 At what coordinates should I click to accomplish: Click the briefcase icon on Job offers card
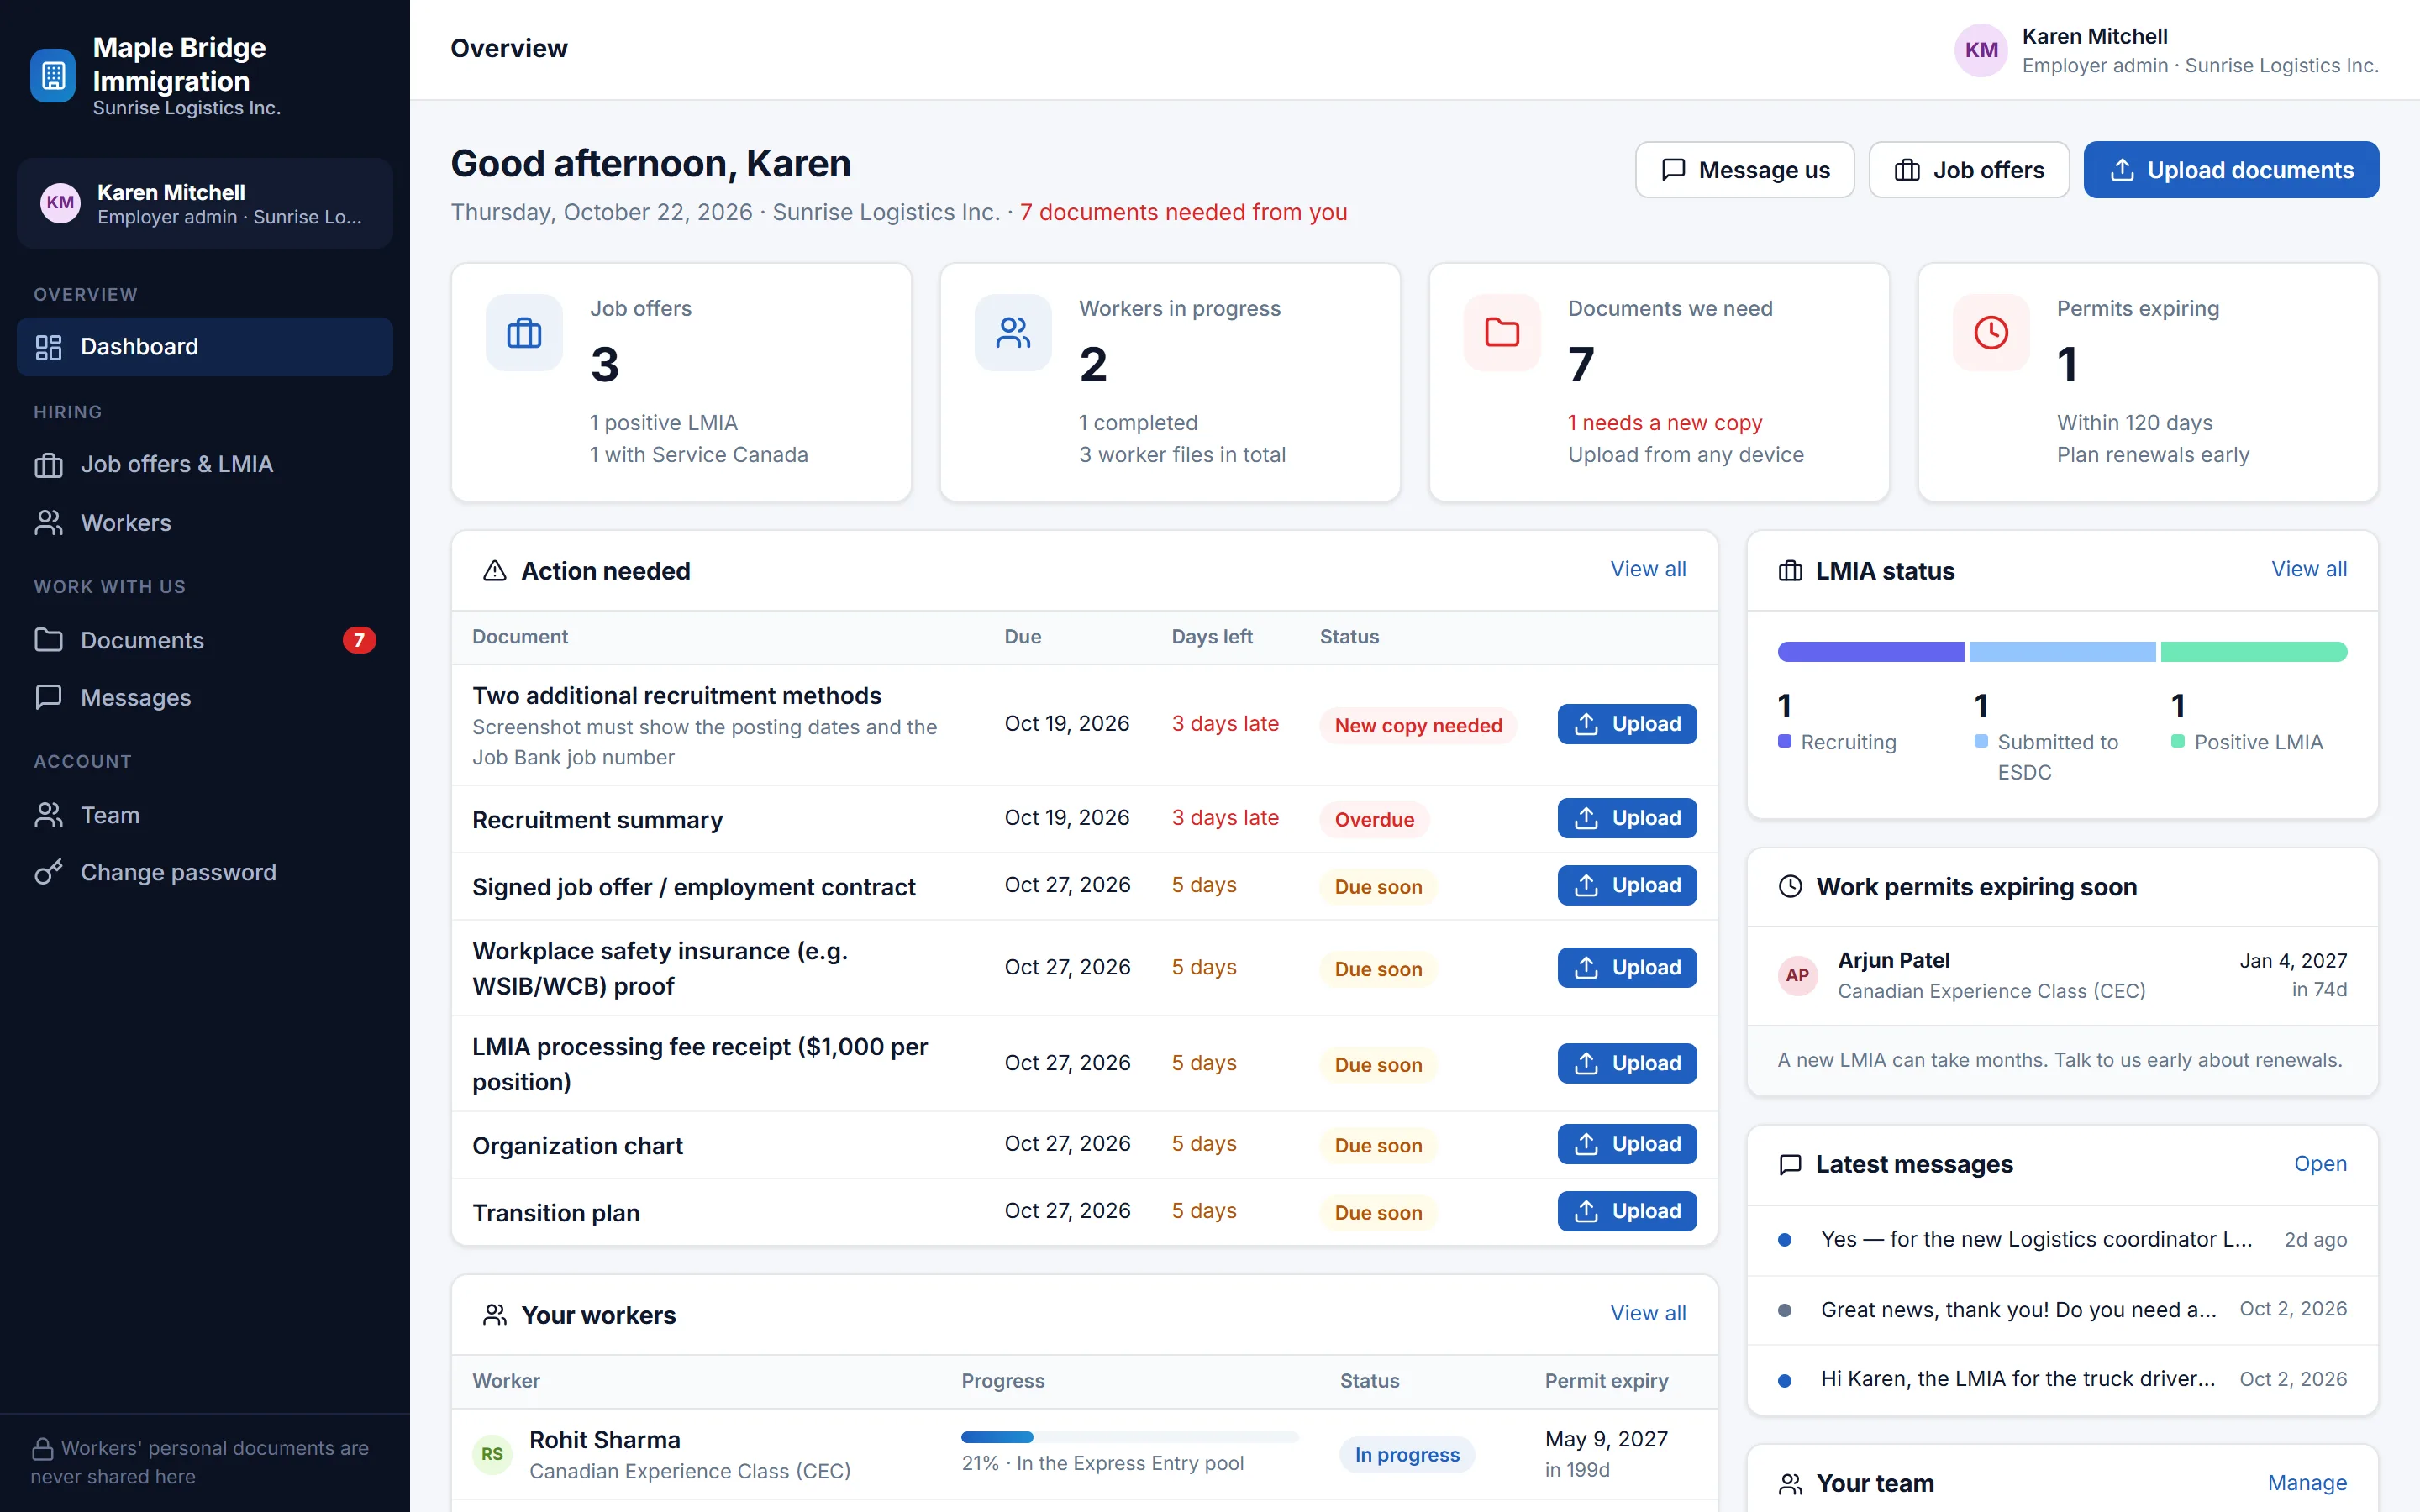(524, 333)
